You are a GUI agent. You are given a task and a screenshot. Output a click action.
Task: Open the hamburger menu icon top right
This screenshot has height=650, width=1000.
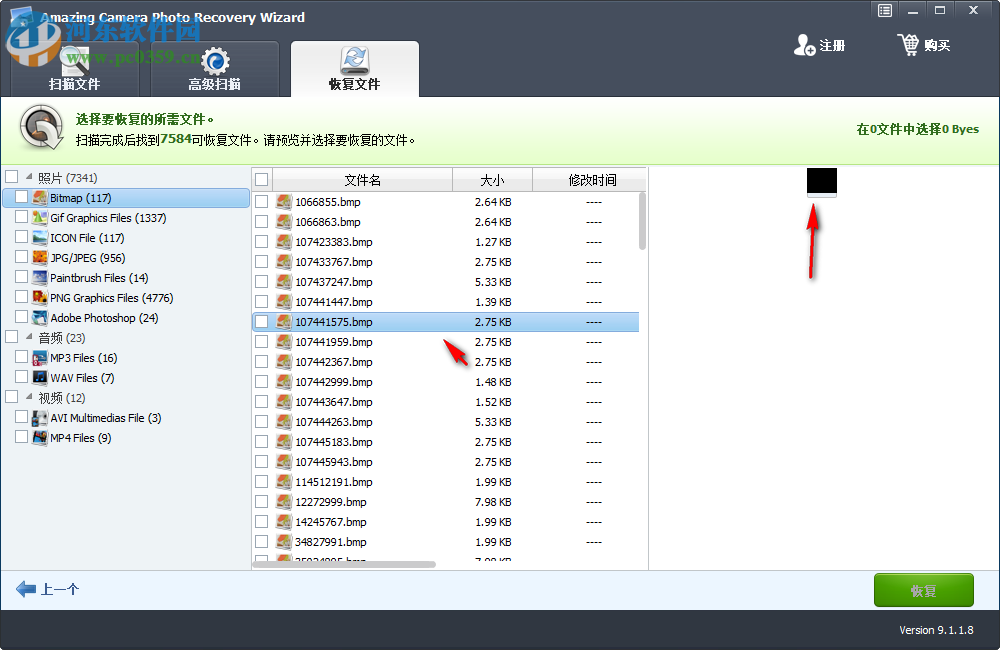884,10
